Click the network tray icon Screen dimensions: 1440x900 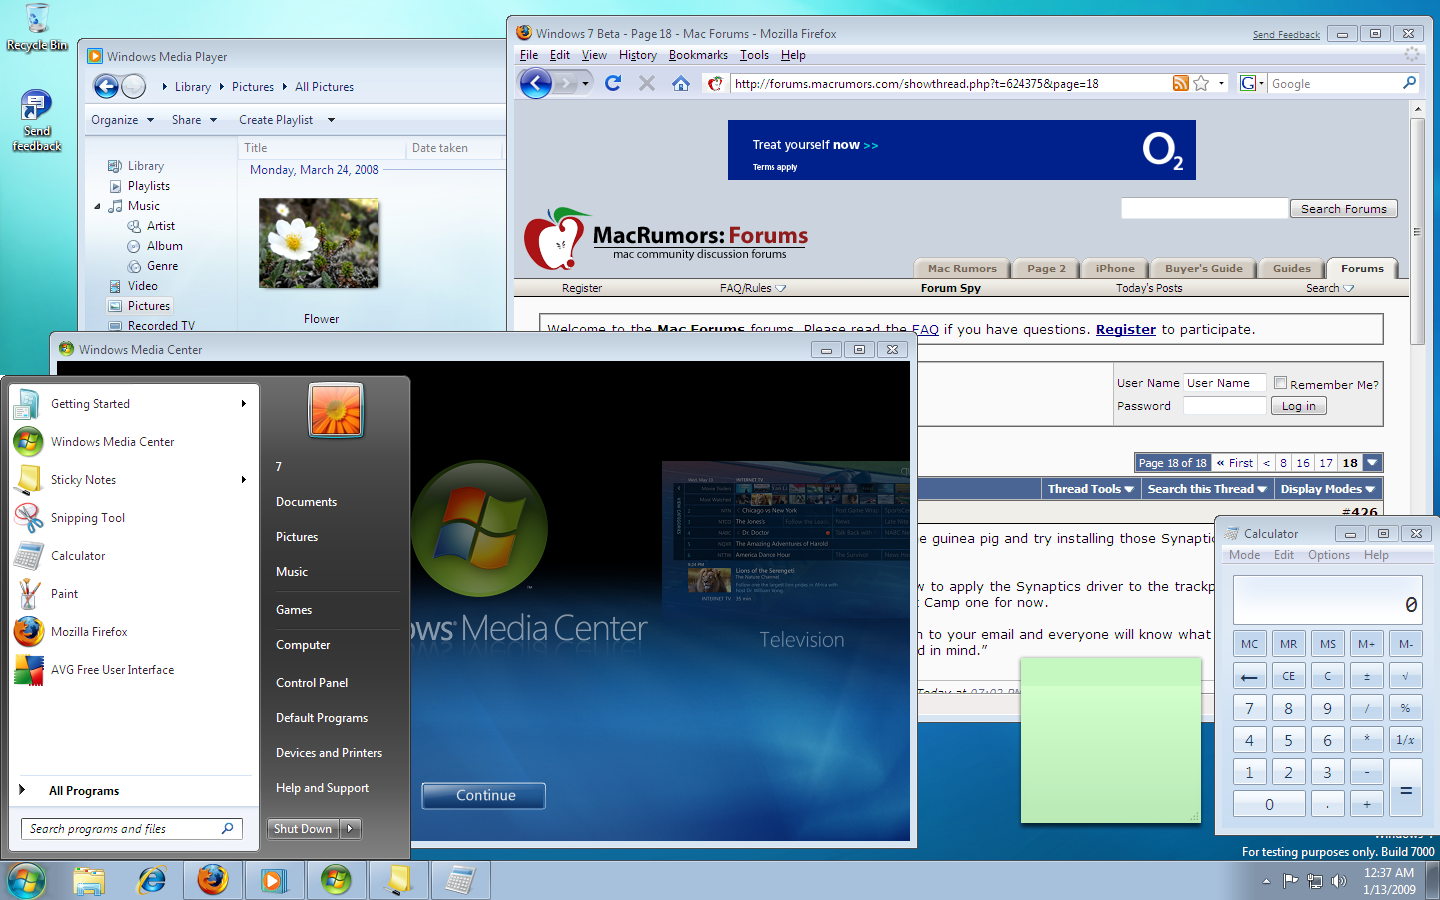tap(1315, 881)
